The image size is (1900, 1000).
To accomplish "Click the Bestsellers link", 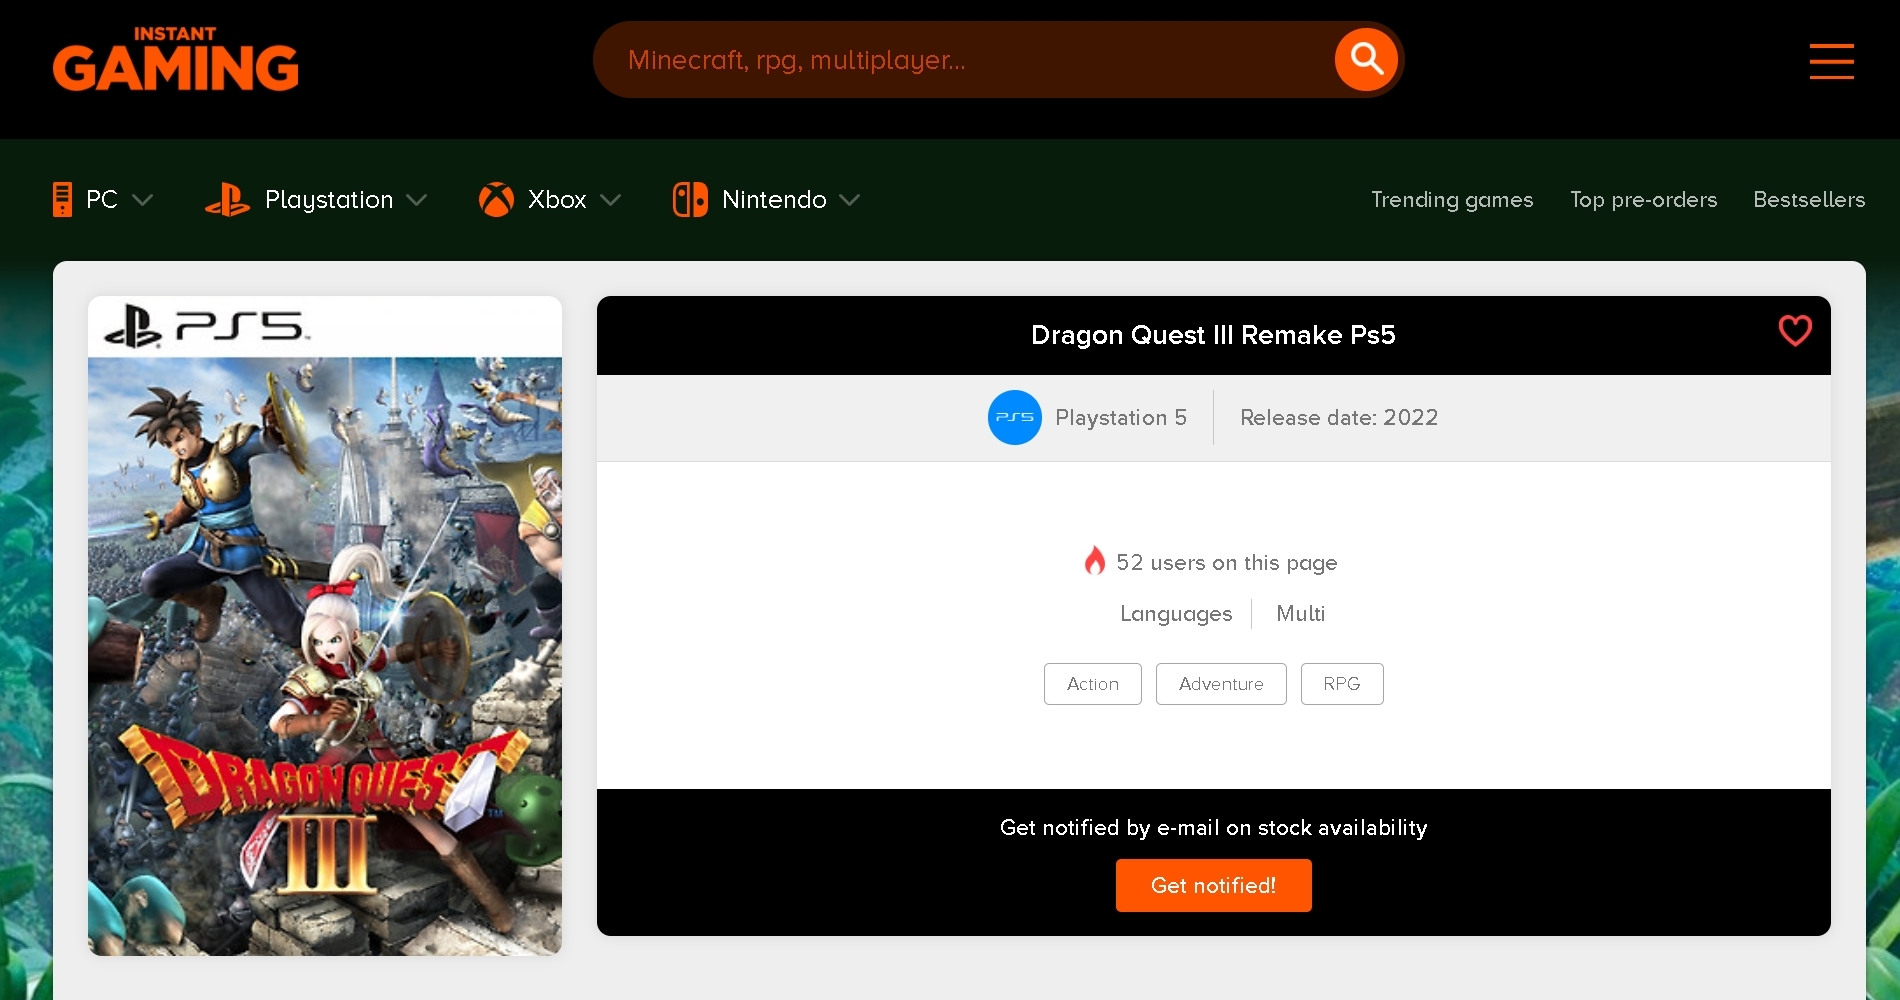I will 1809,199.
